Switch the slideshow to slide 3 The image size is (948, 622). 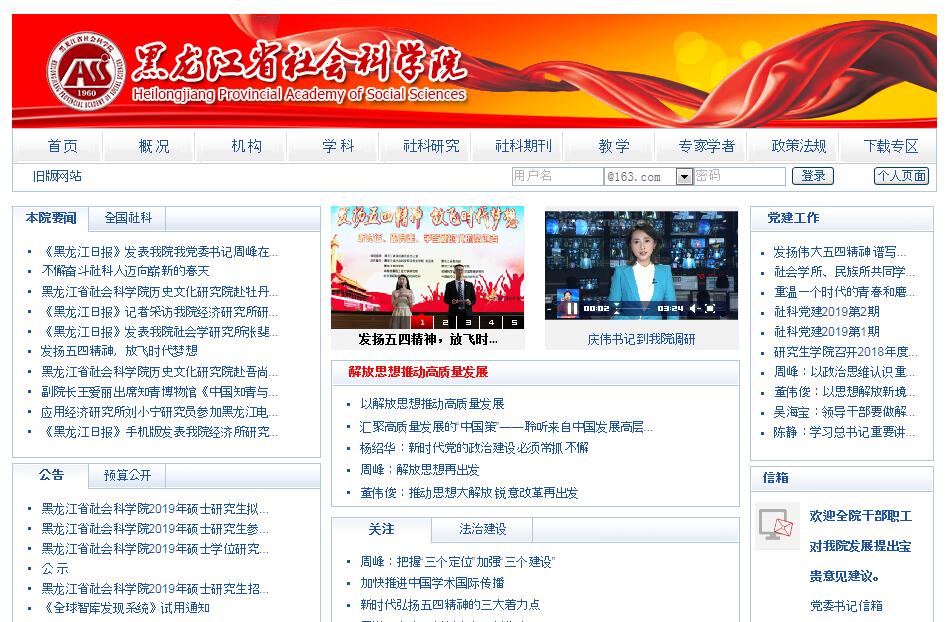pos(468,322)
